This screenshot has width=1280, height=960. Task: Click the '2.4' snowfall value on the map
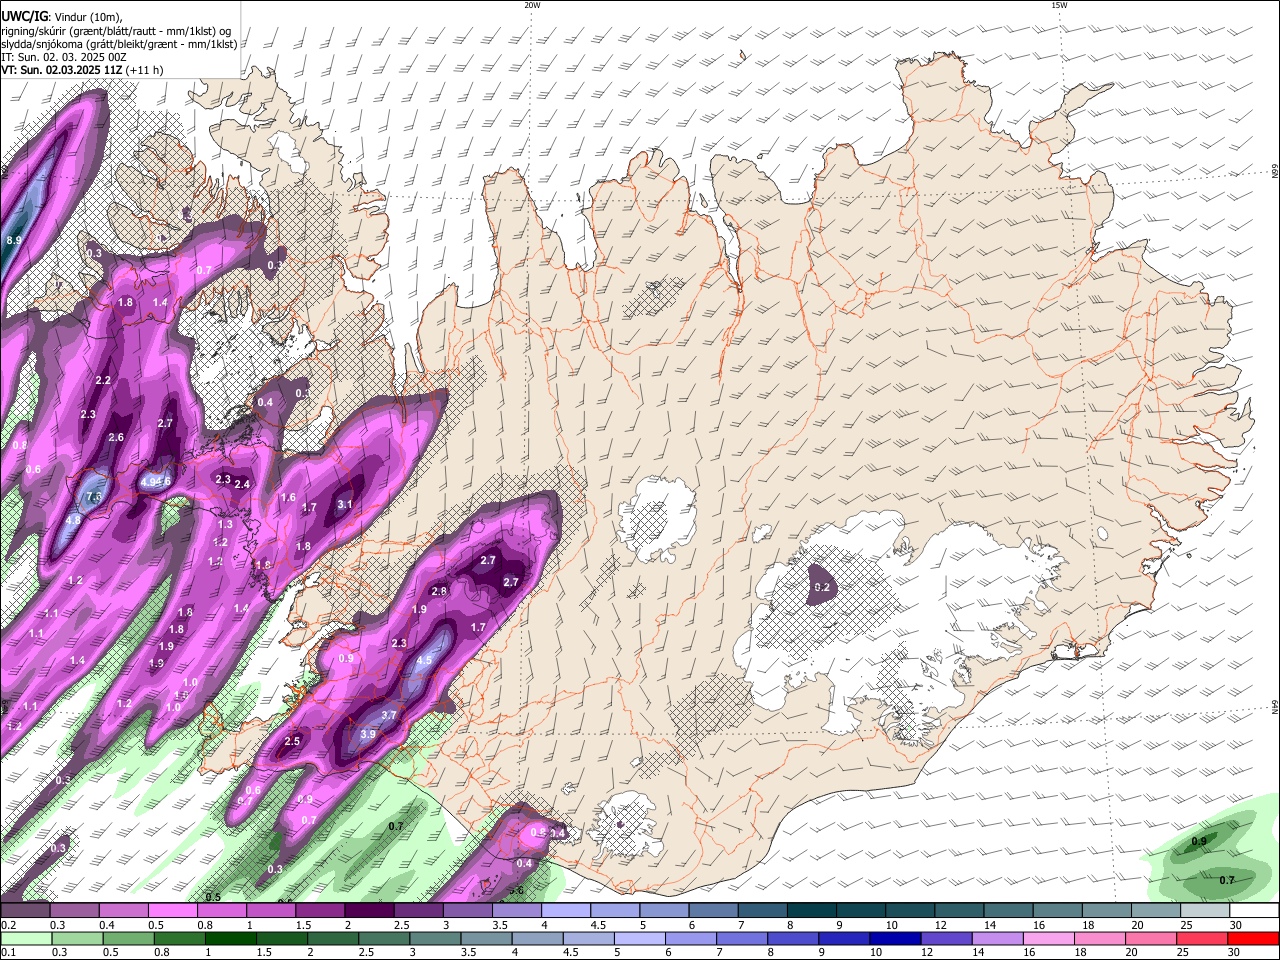tap(242, 484)
